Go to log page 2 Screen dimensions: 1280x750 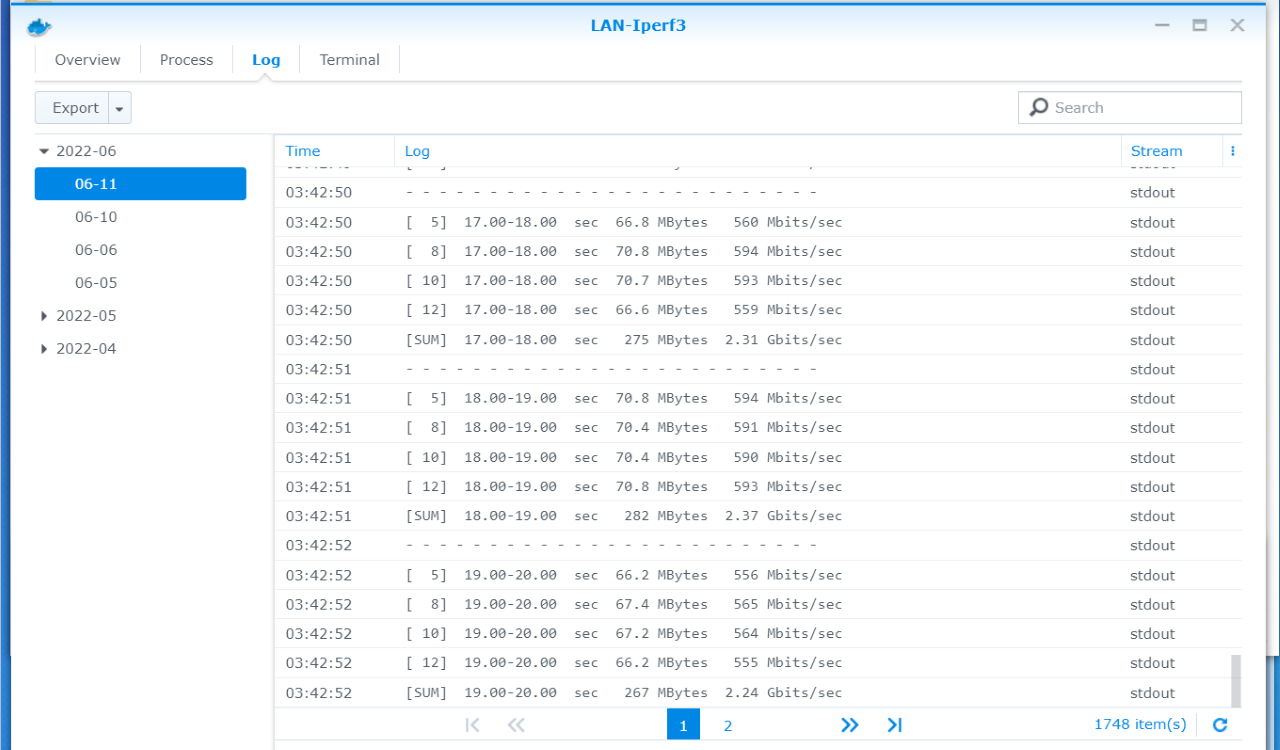(728, 725)
